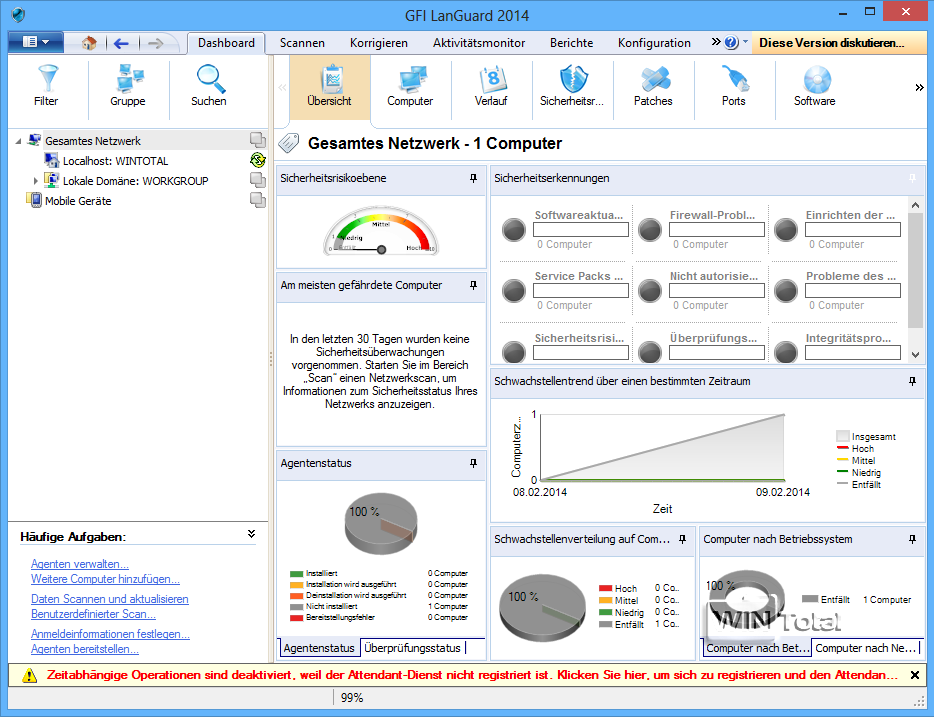Open the Sicherheitsr... shield view
Screen dimensions: 934x717
point(572,86)
